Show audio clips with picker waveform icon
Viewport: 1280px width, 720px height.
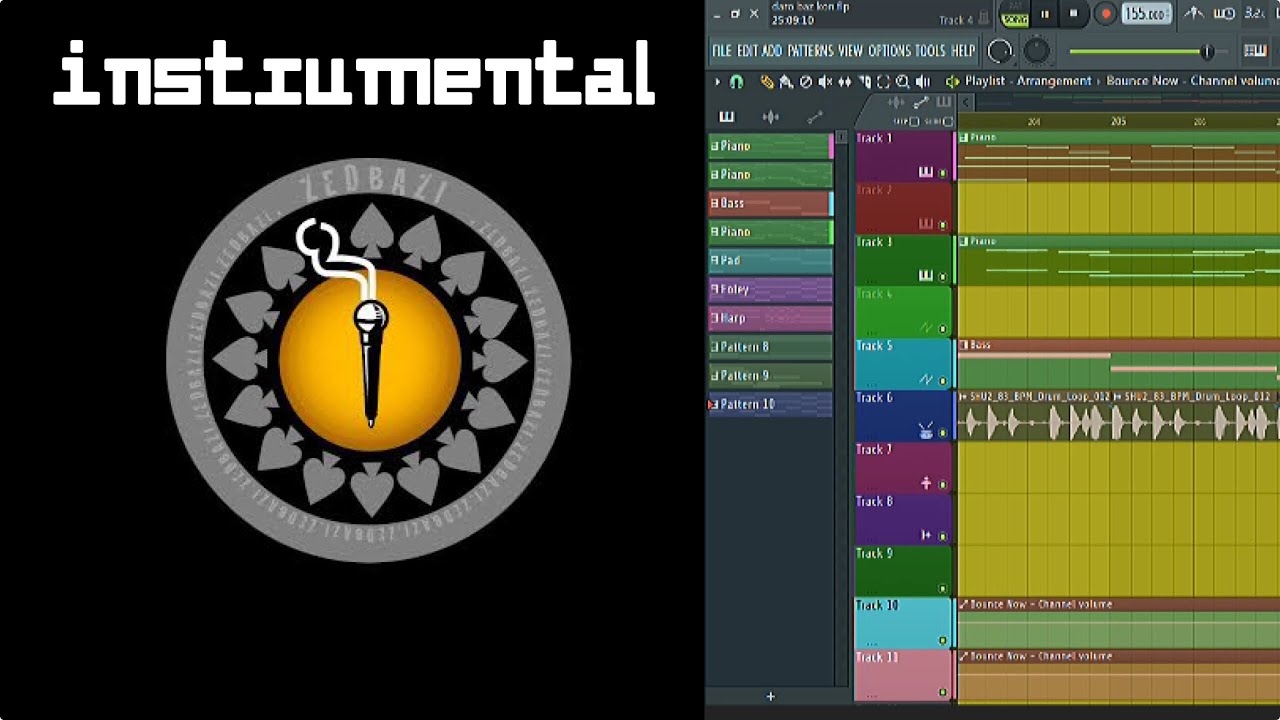(771, 117)
